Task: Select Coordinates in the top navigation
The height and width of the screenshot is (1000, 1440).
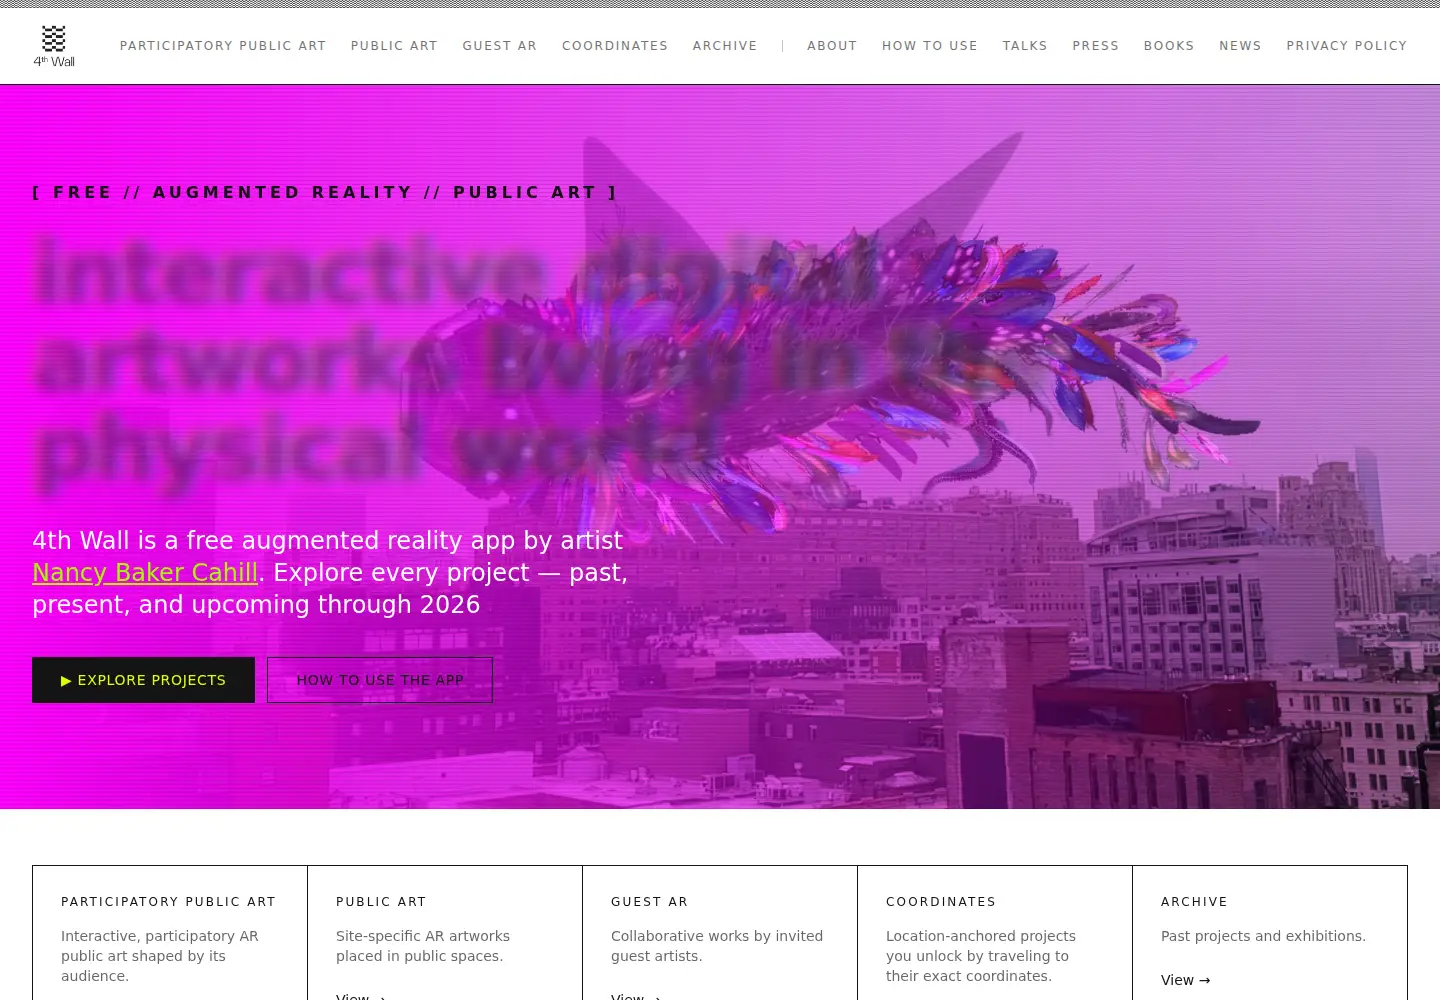Action: tap(615, 46)
